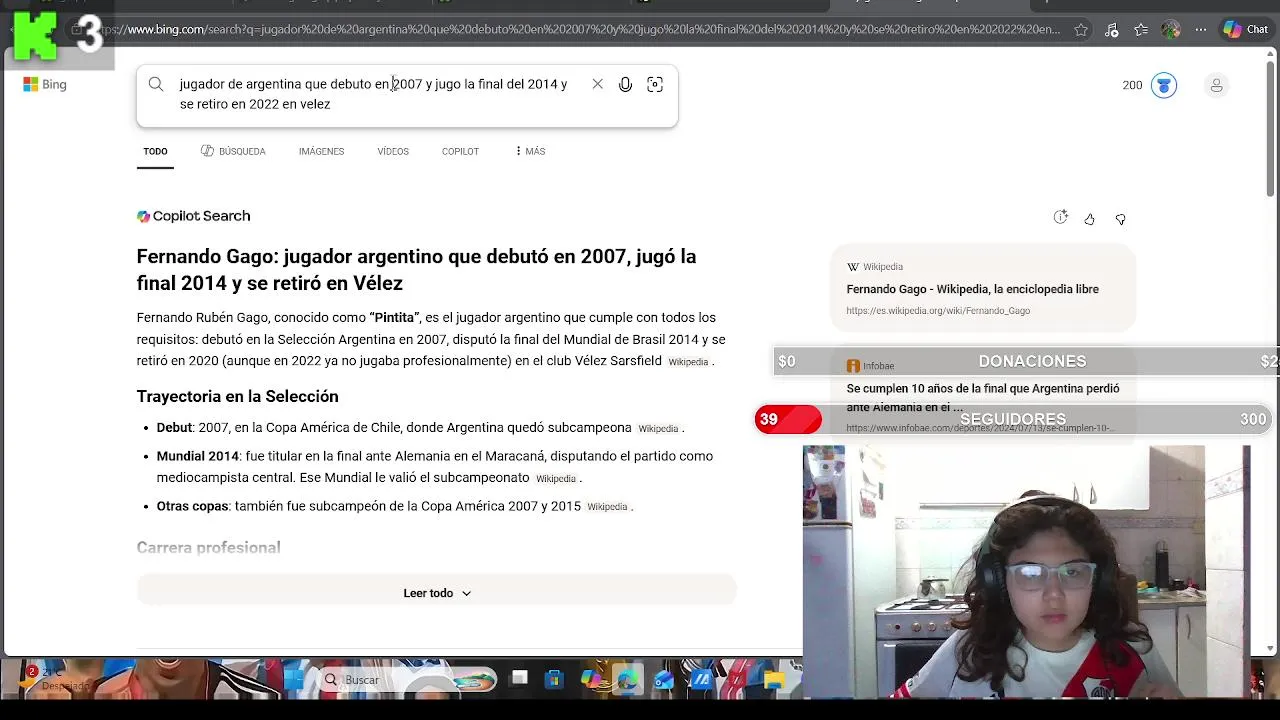Click the Bing logo

coord(45,85)
